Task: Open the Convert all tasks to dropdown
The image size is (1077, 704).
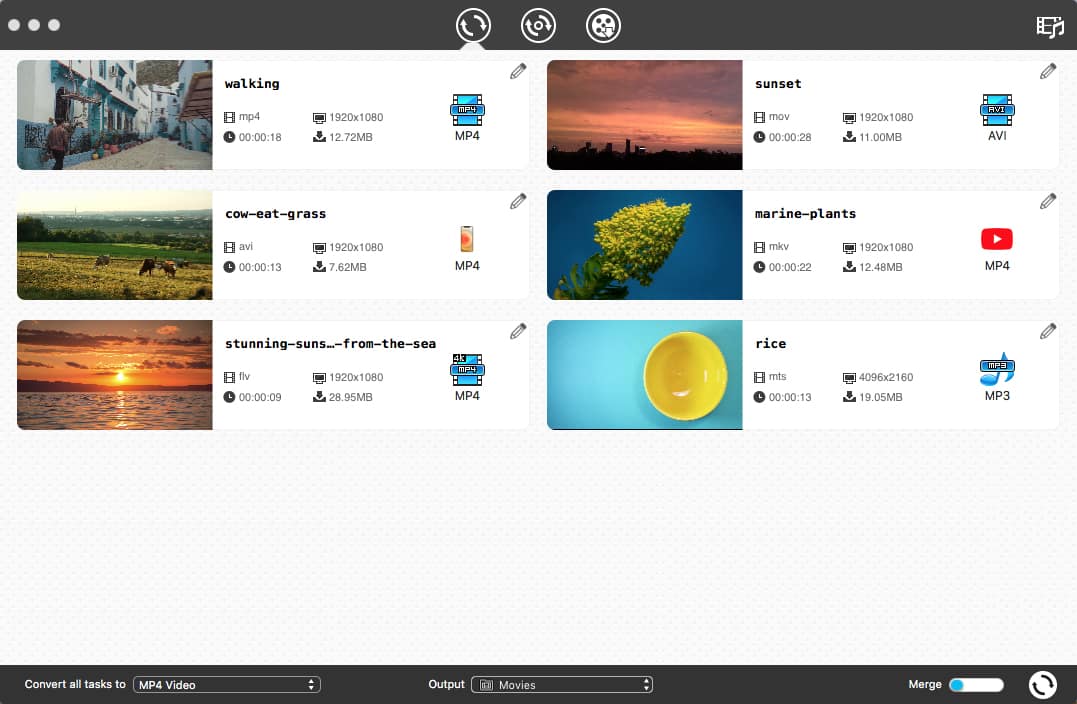Action: tap(227, 685)
